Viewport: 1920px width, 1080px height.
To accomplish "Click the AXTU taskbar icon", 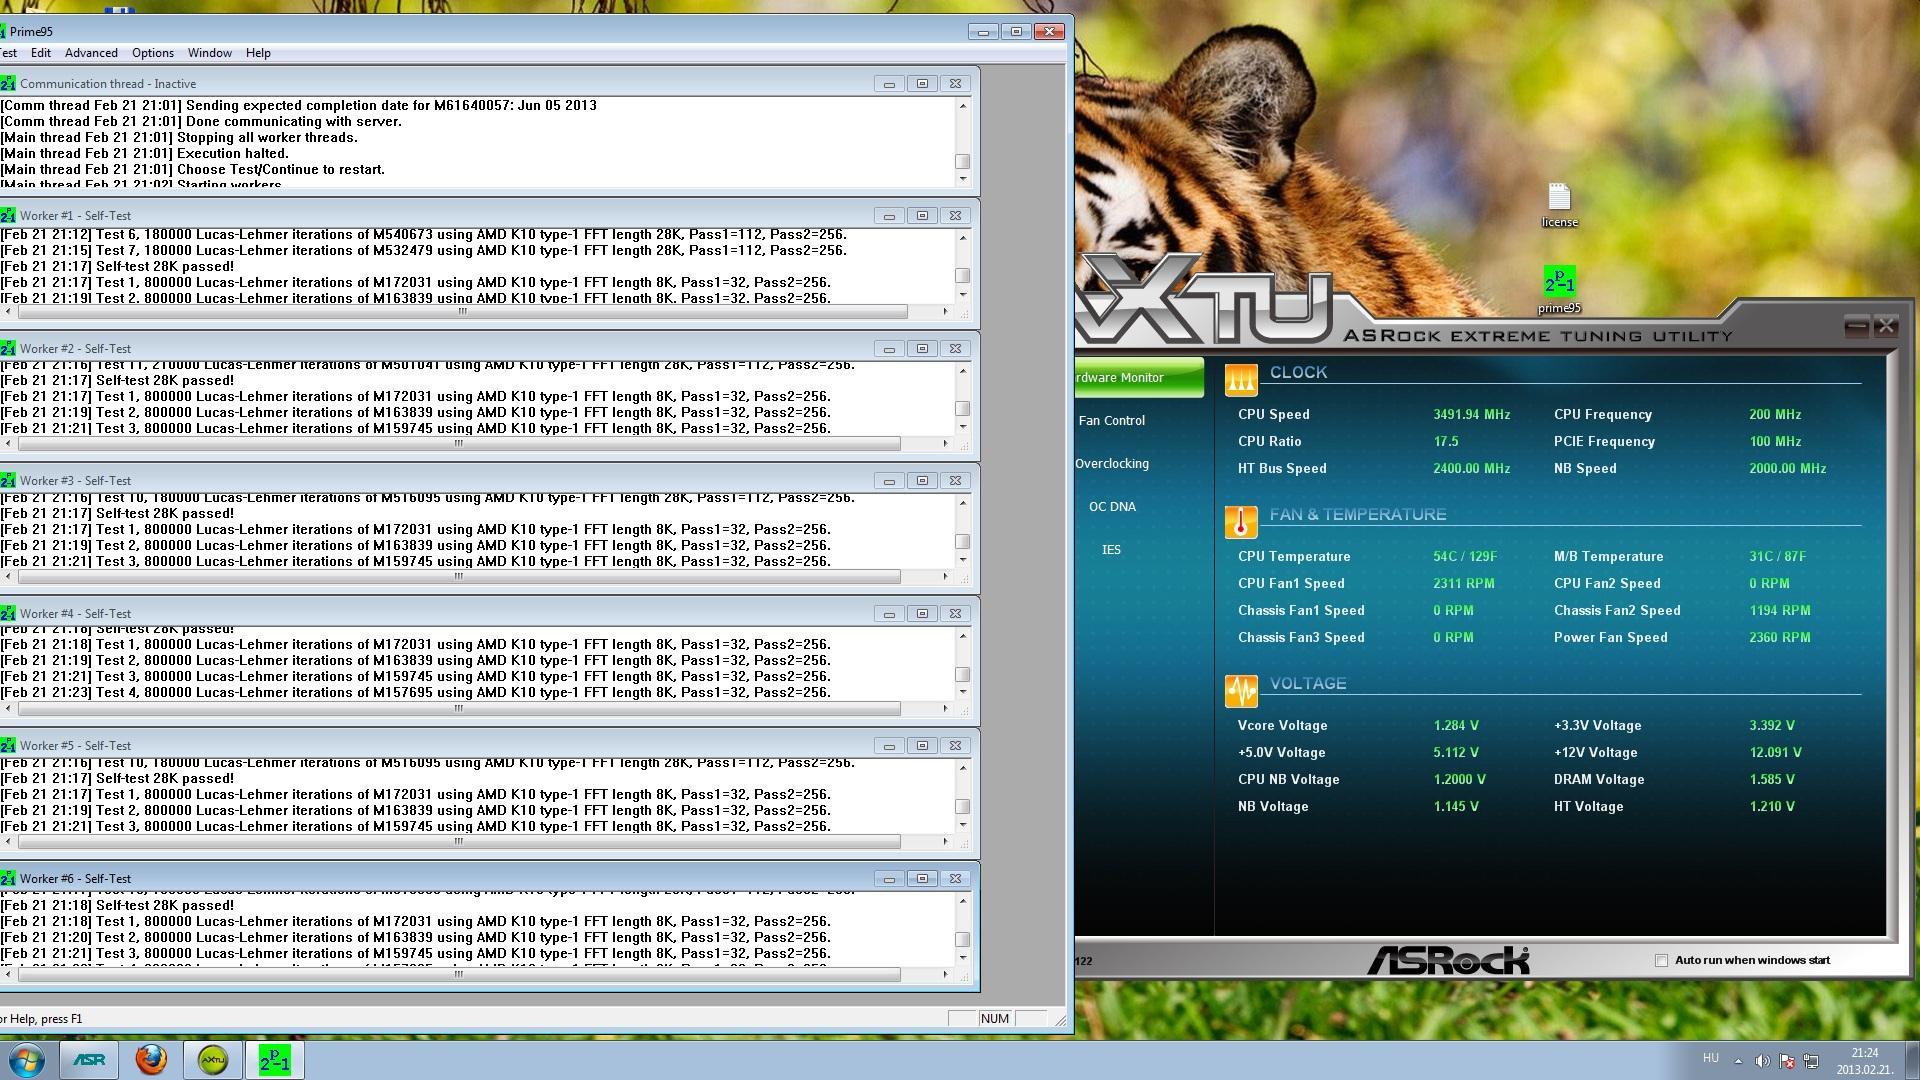I will (213, 1060).
